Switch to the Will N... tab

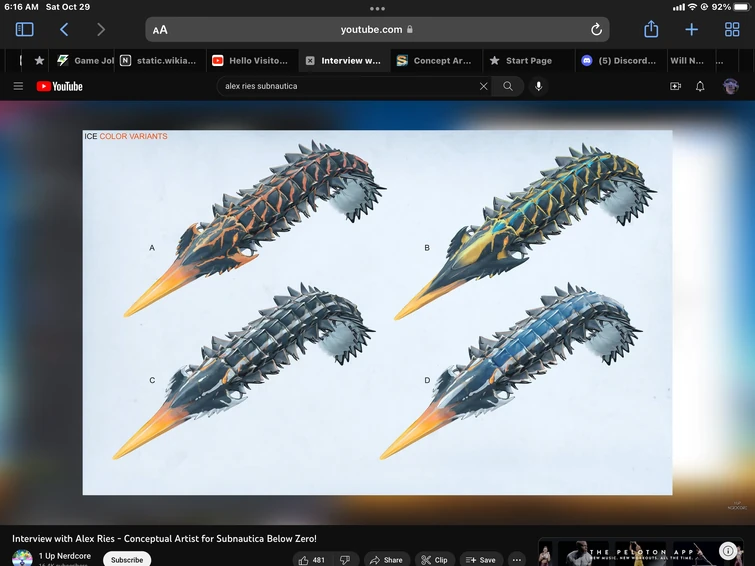click(x=688, y=61)
